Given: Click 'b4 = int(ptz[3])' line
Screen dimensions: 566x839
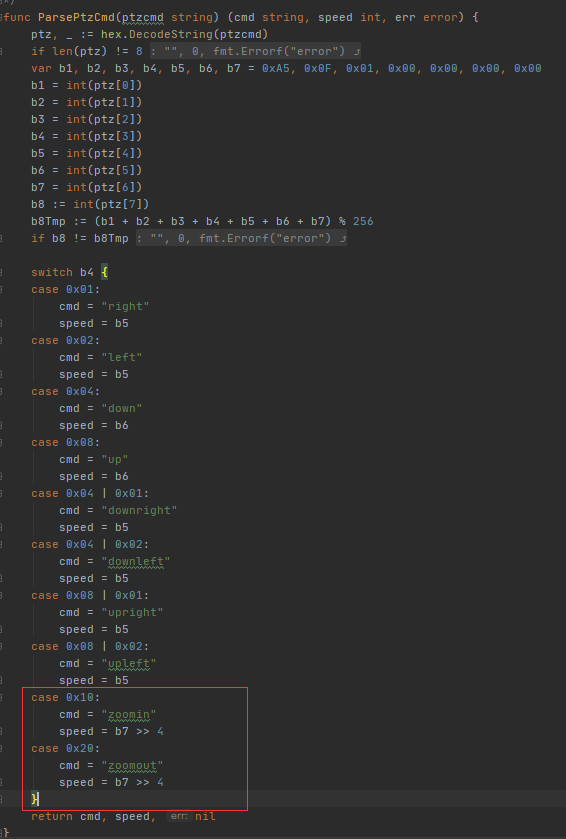Looking at the screenshot, I should tap(87, 136).
